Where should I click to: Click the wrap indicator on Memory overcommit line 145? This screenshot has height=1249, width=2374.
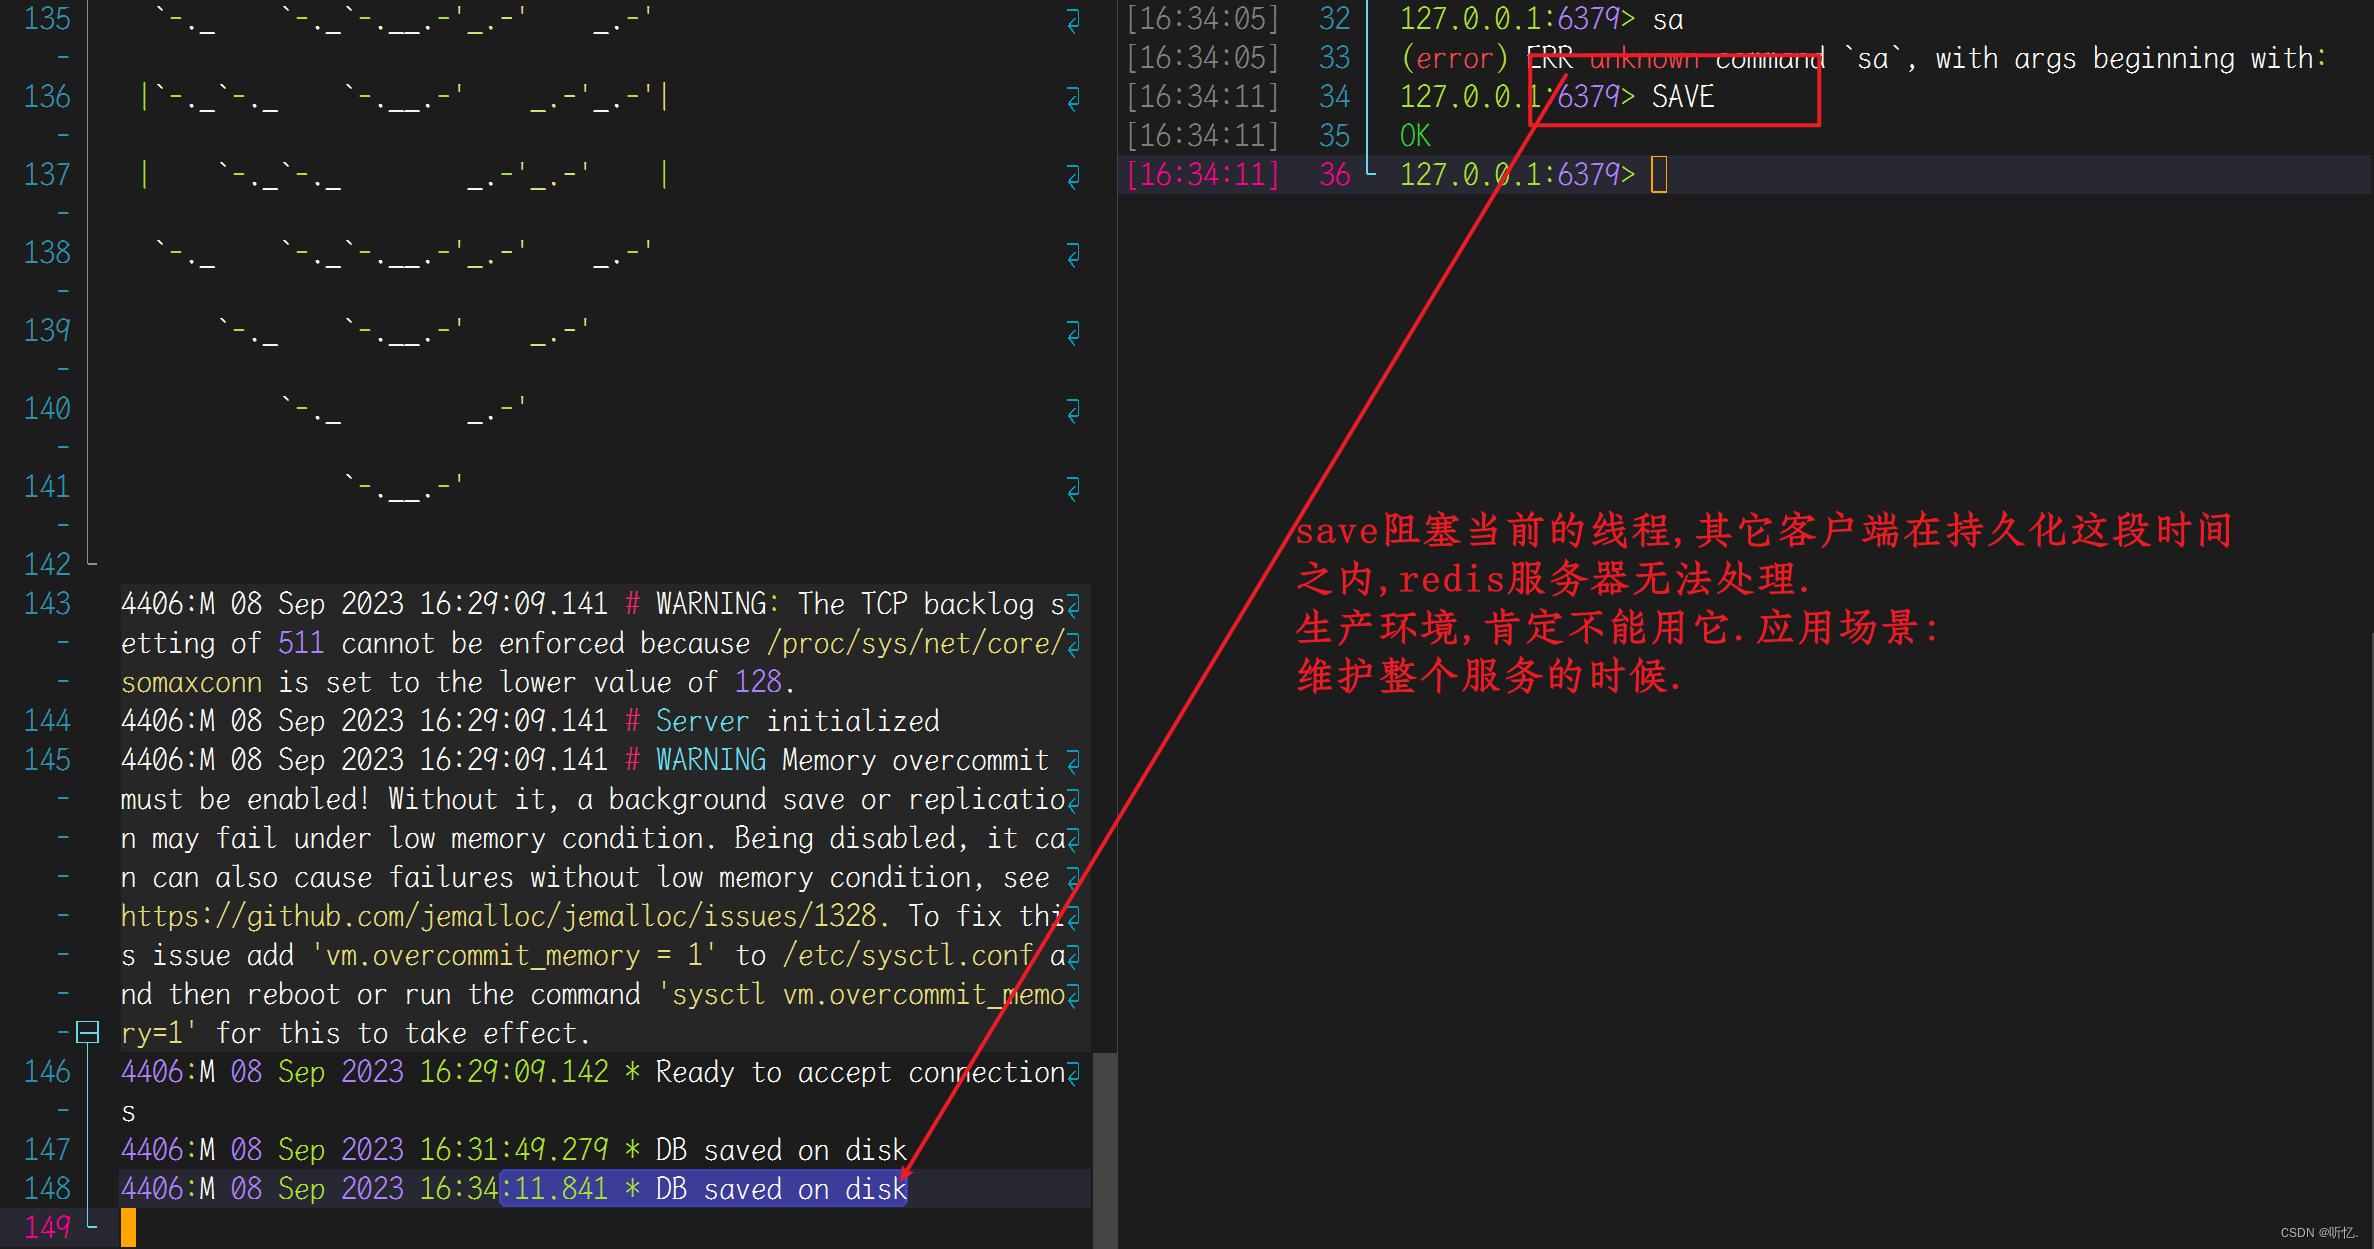pos(1073,761)
